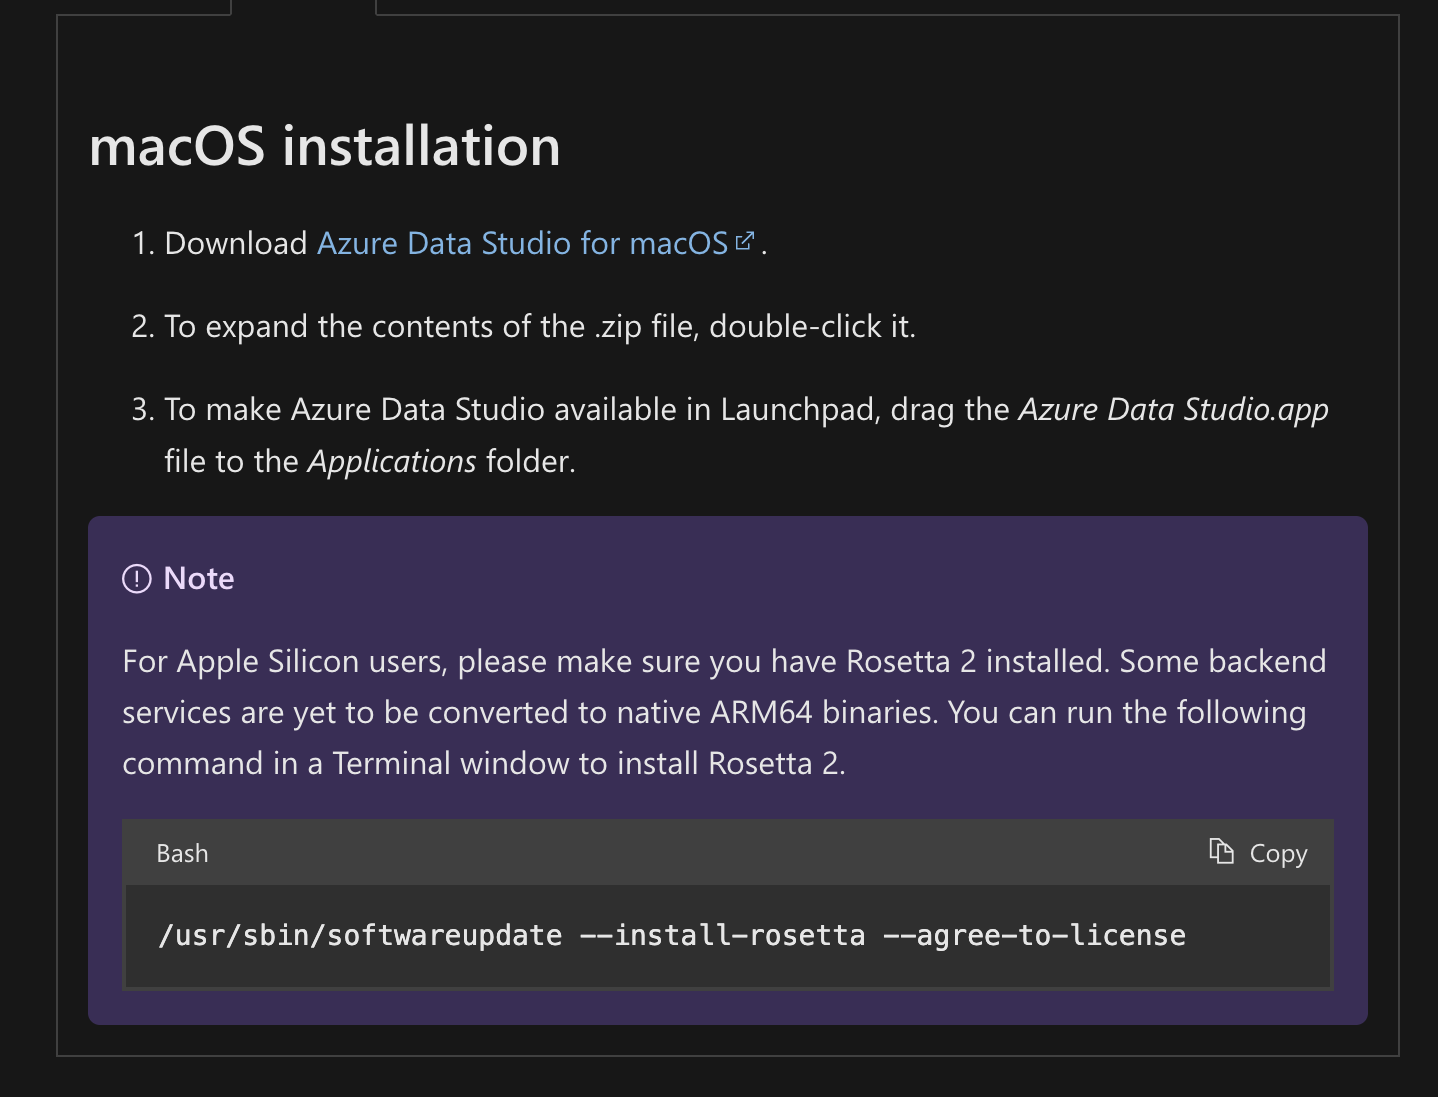The height and width of the screenshot is (1097, 1438).
Task: Open the Azure Data Studio for macOS link
Action: click(x=534, y=243)
